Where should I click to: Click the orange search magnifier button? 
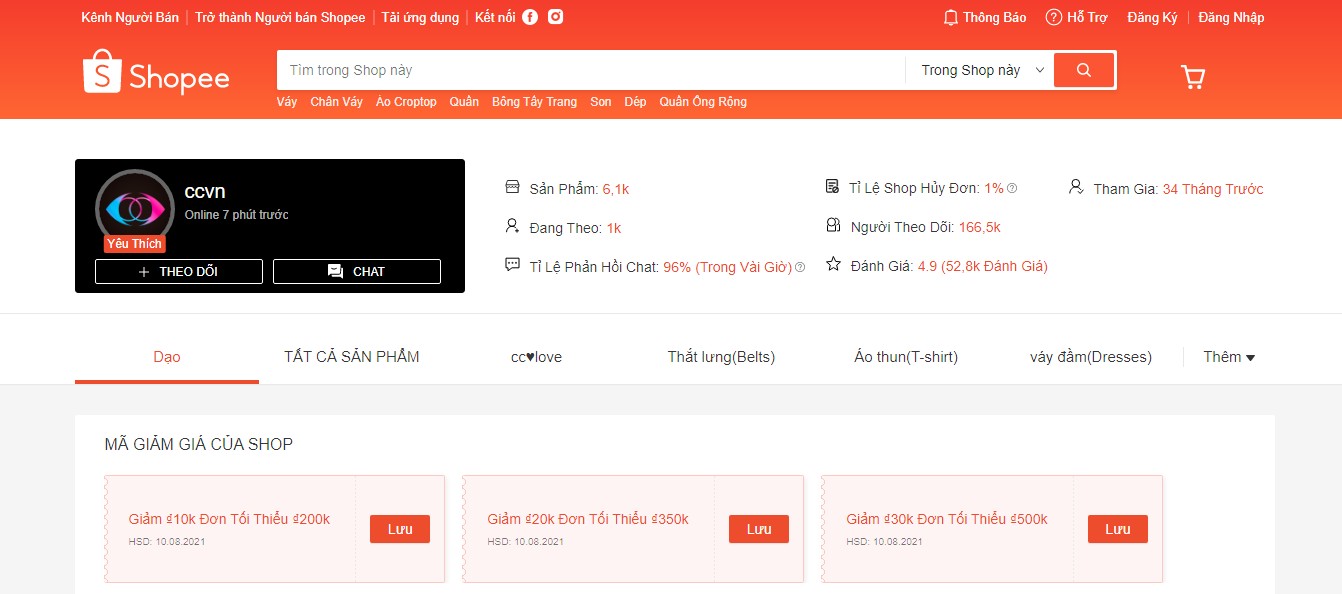pyautogui.click(x=1084, y=70)
